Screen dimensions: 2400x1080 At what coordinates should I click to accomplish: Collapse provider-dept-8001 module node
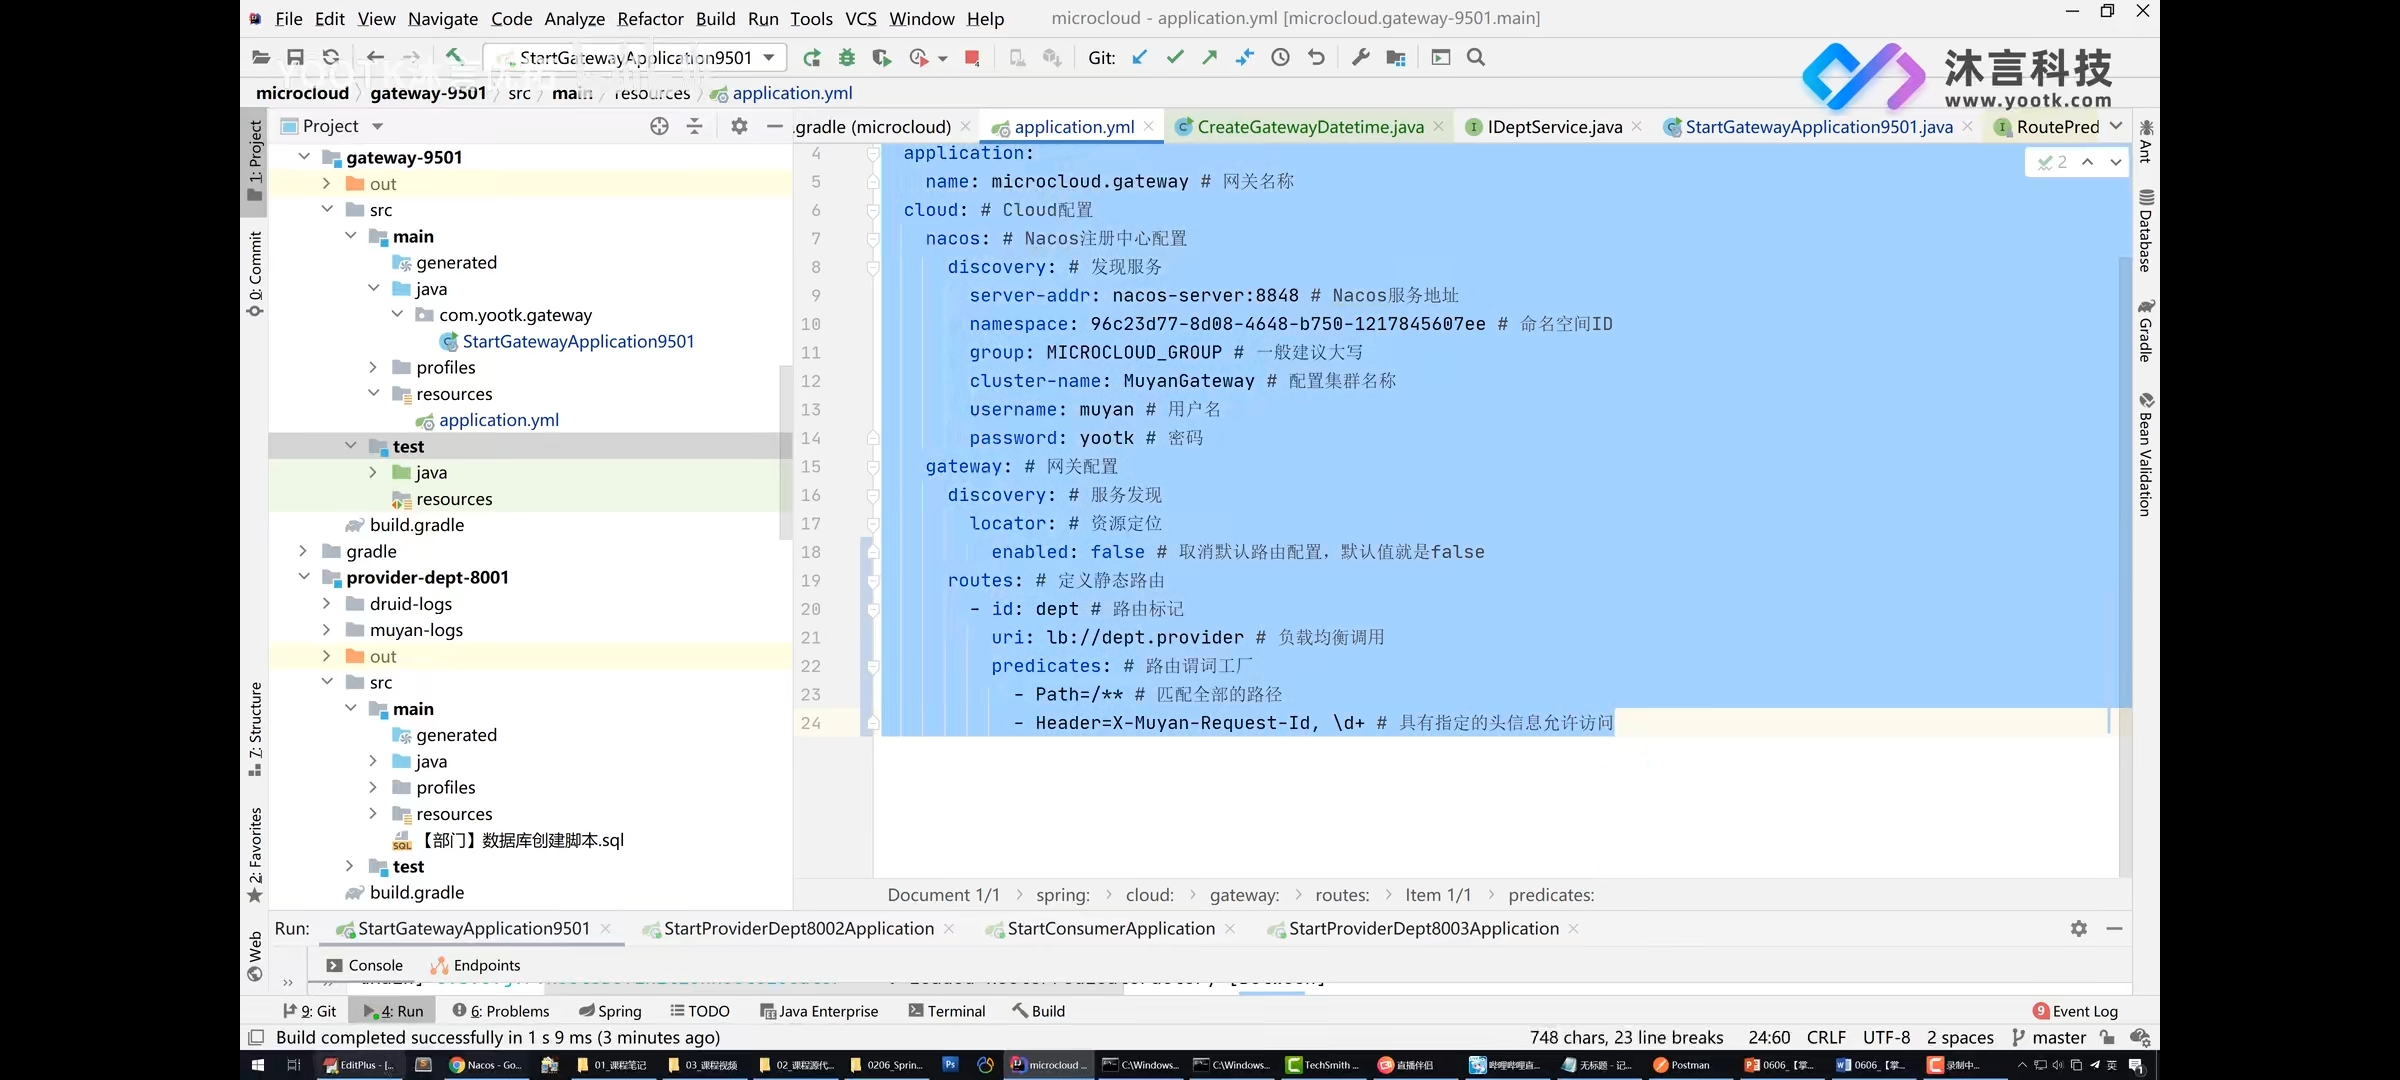click(304, 577)
